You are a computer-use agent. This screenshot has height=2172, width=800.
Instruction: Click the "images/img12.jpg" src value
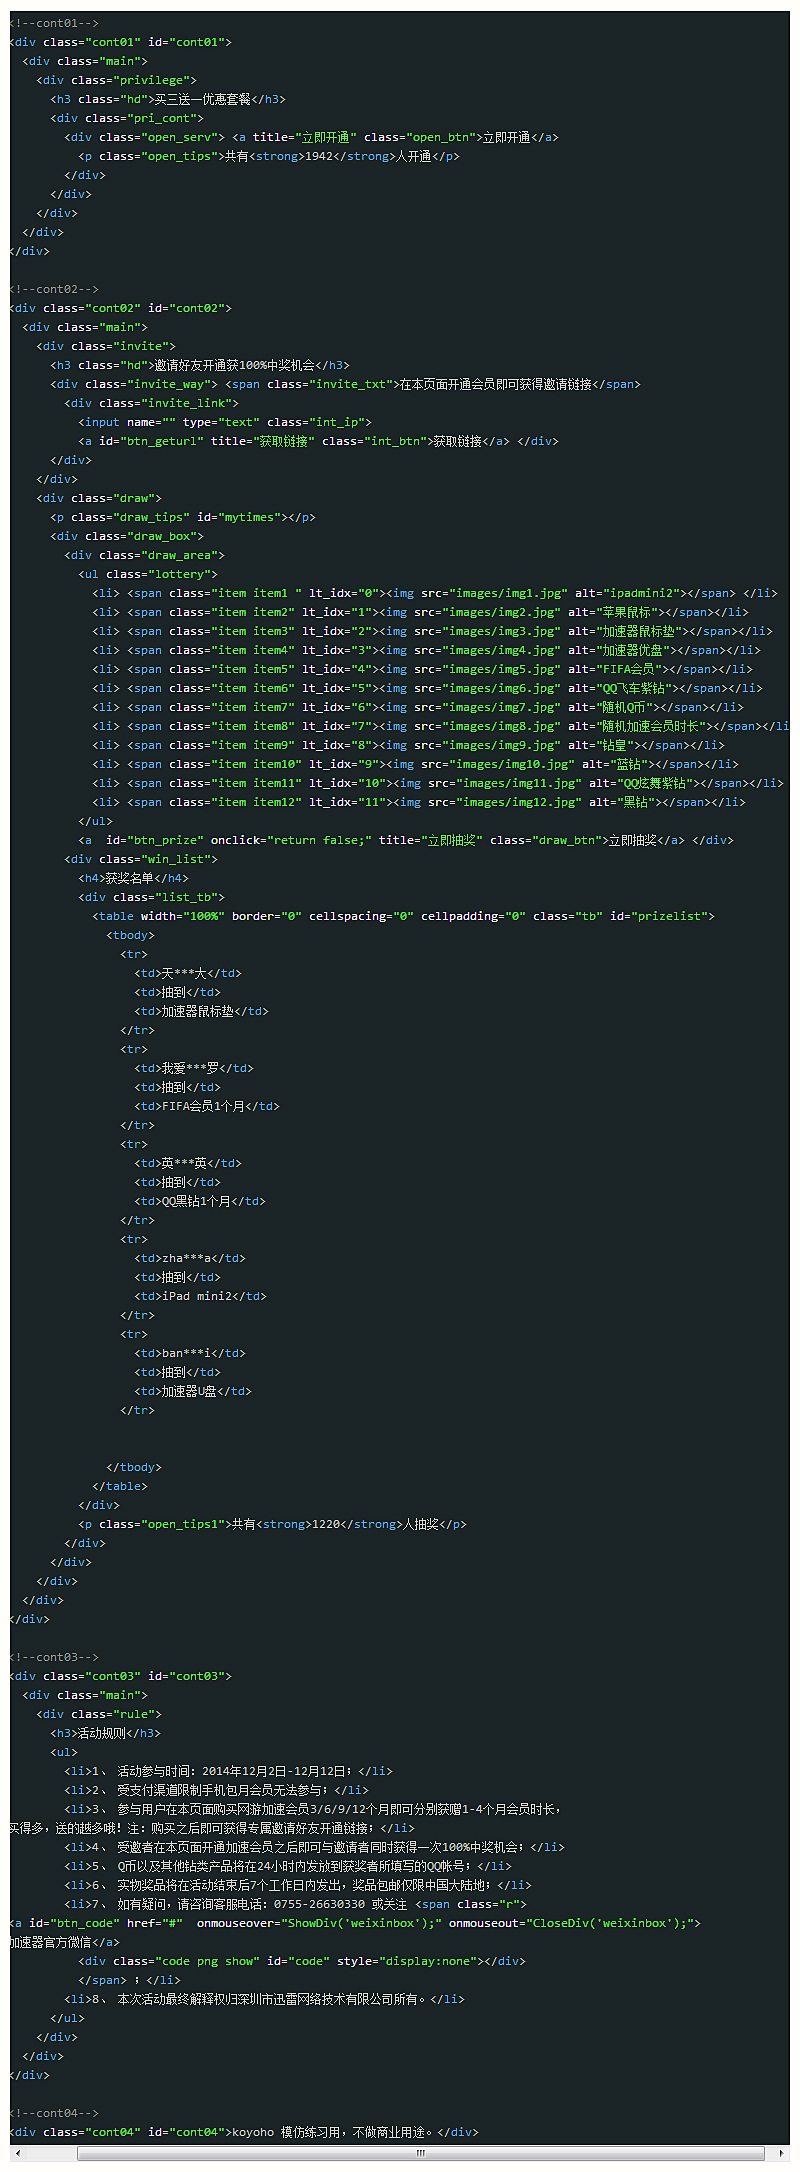click(515, 802)
